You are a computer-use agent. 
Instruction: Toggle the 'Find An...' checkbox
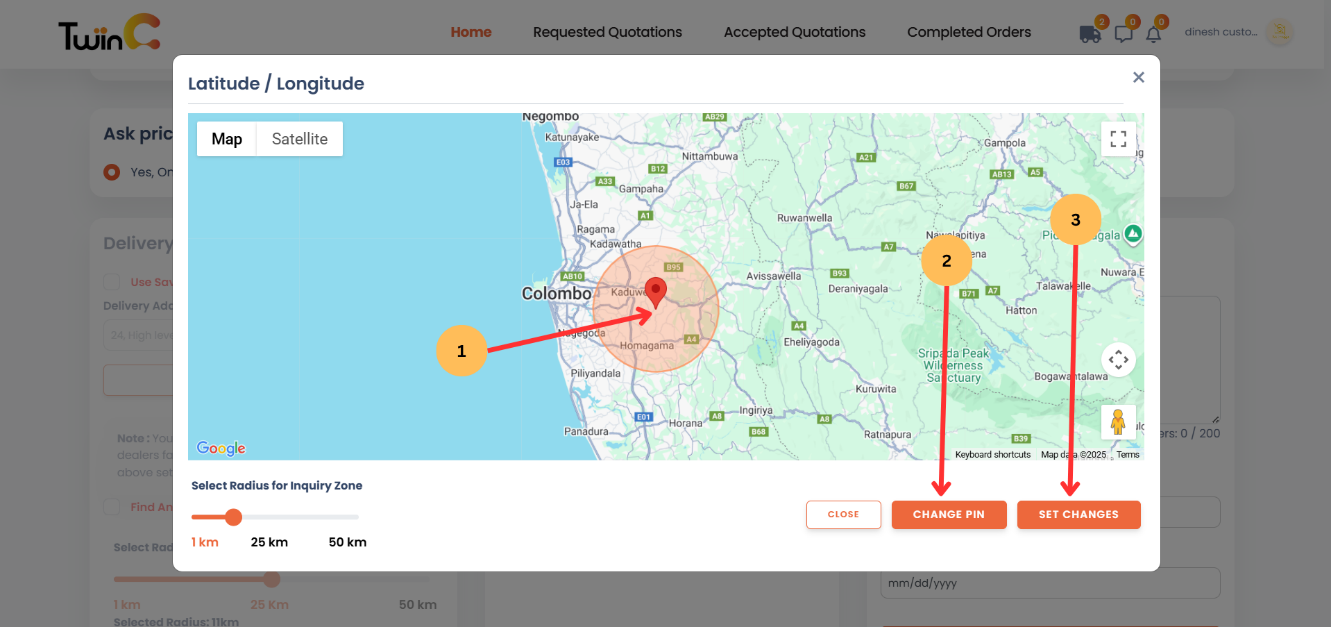pos(111,507)
